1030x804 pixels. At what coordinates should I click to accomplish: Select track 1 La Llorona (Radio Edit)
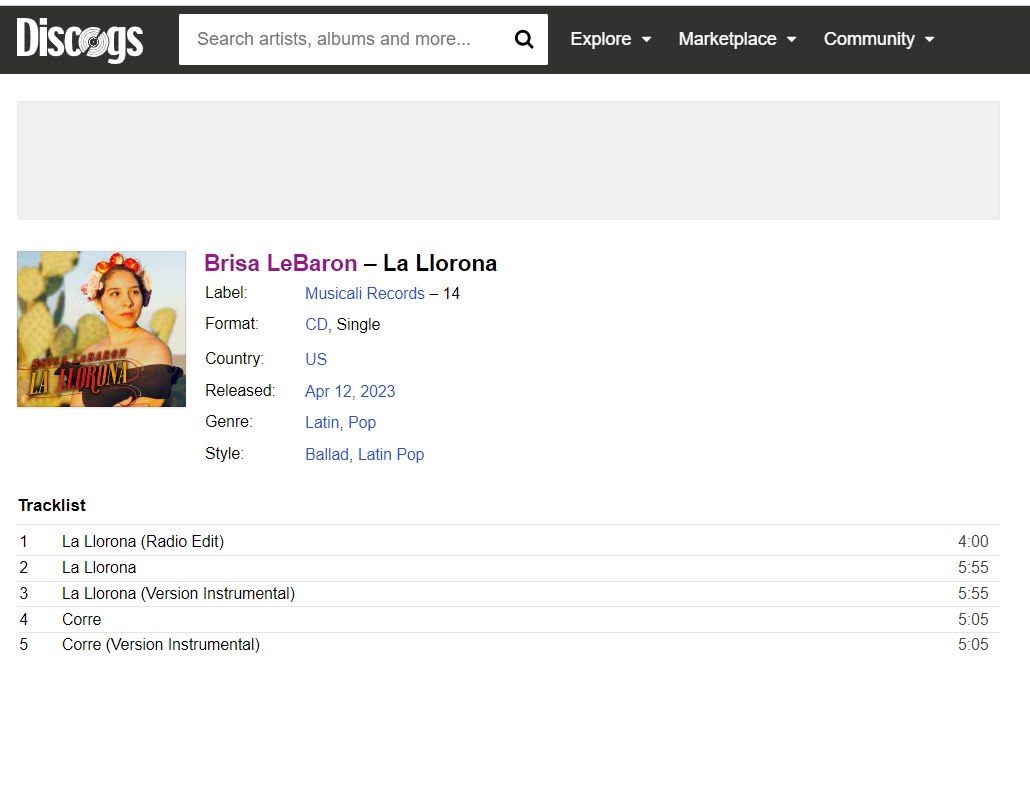(x=143, y=541)
